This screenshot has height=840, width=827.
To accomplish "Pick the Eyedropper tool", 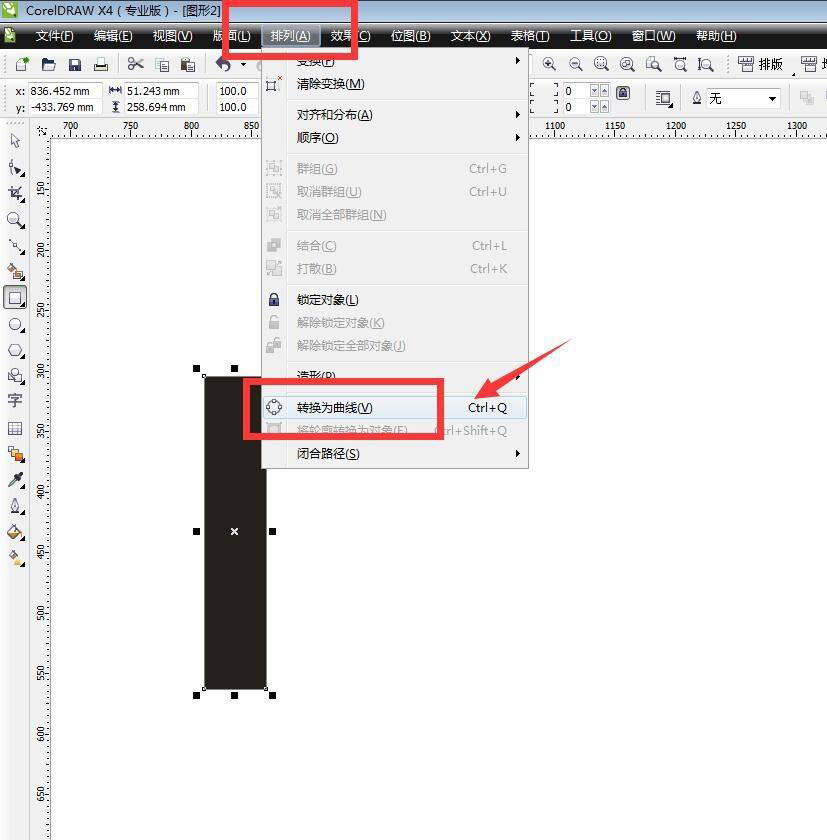I will point(15,480).
